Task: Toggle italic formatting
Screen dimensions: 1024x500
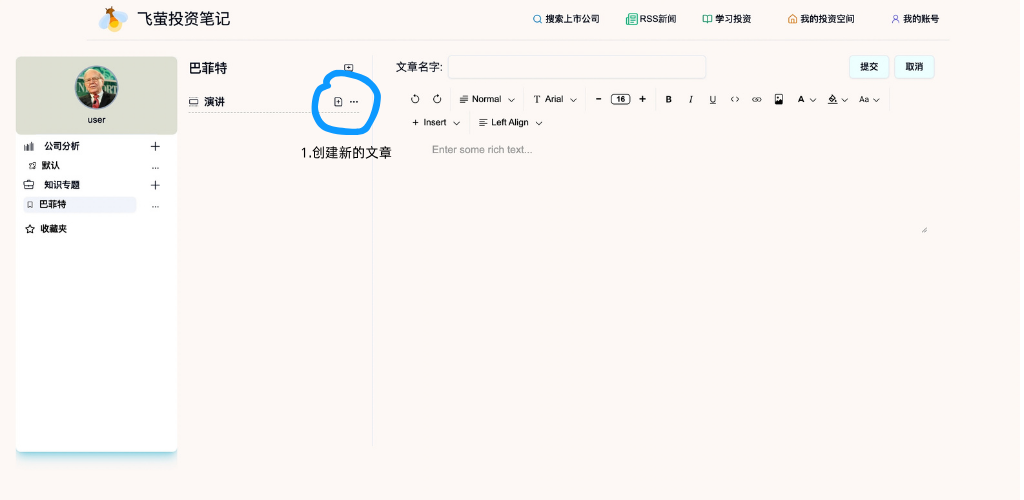Action: point(690,99)
